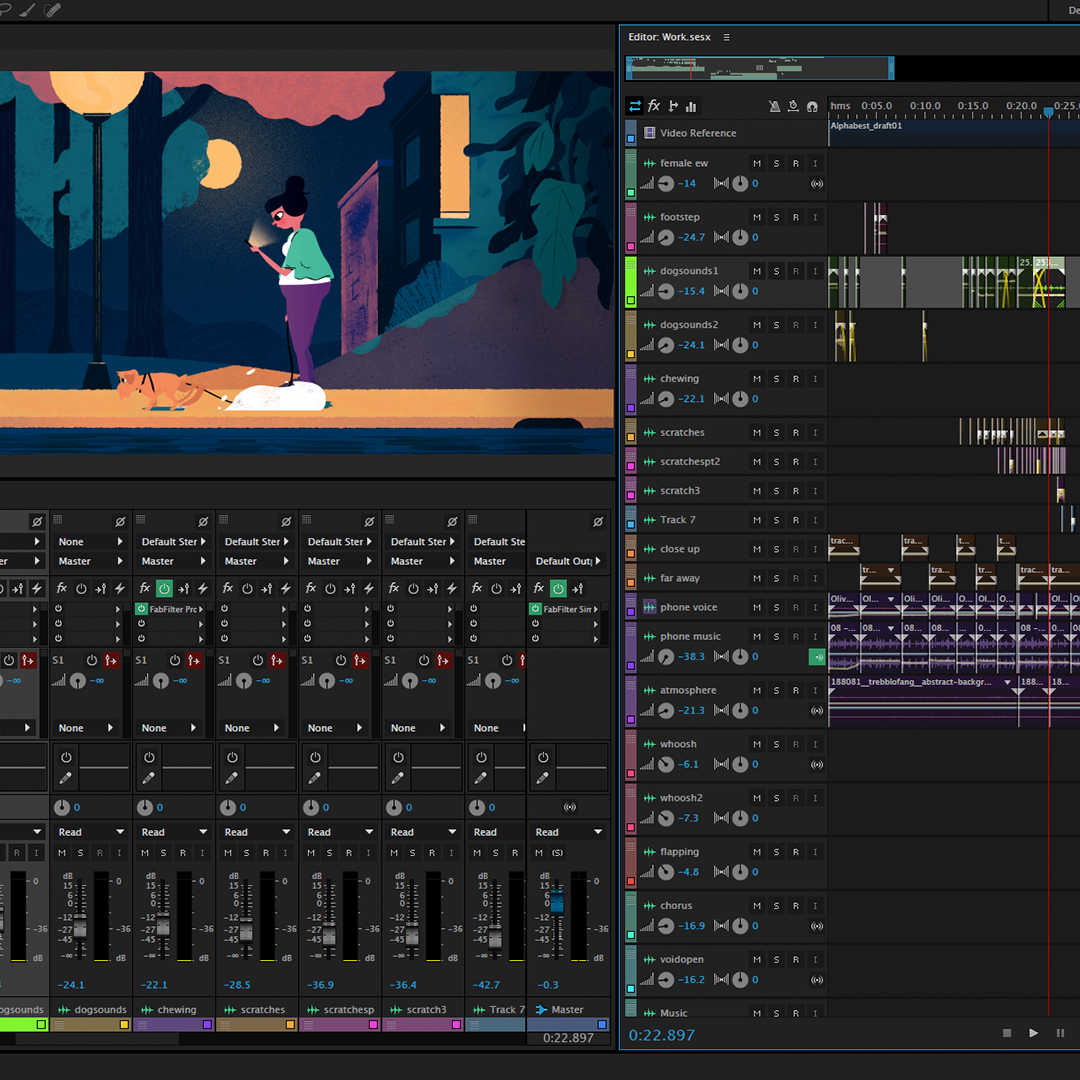Toggle the green fx power button in the Master channel

(x=558, y=589)
